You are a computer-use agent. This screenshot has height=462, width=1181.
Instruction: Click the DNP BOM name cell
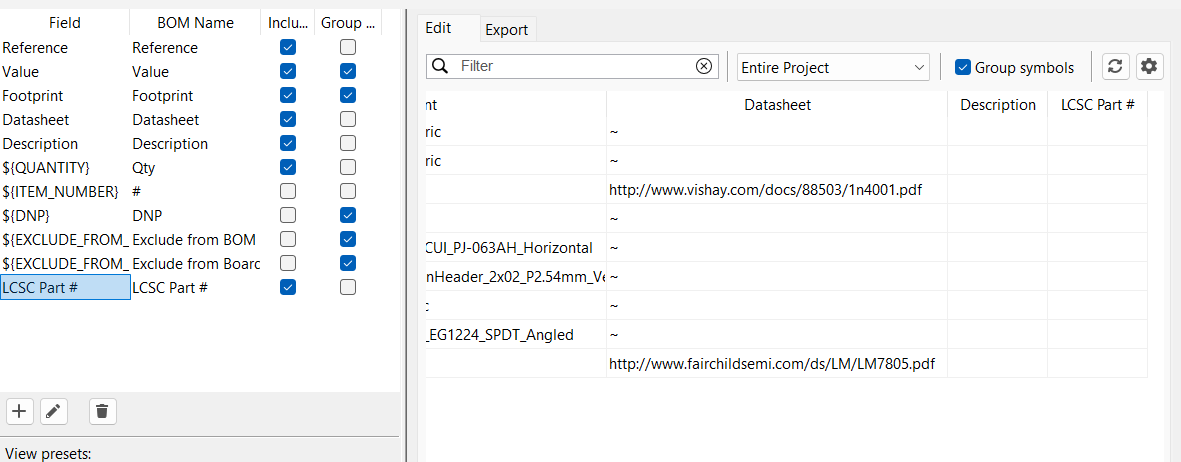[x=196, y=215]
